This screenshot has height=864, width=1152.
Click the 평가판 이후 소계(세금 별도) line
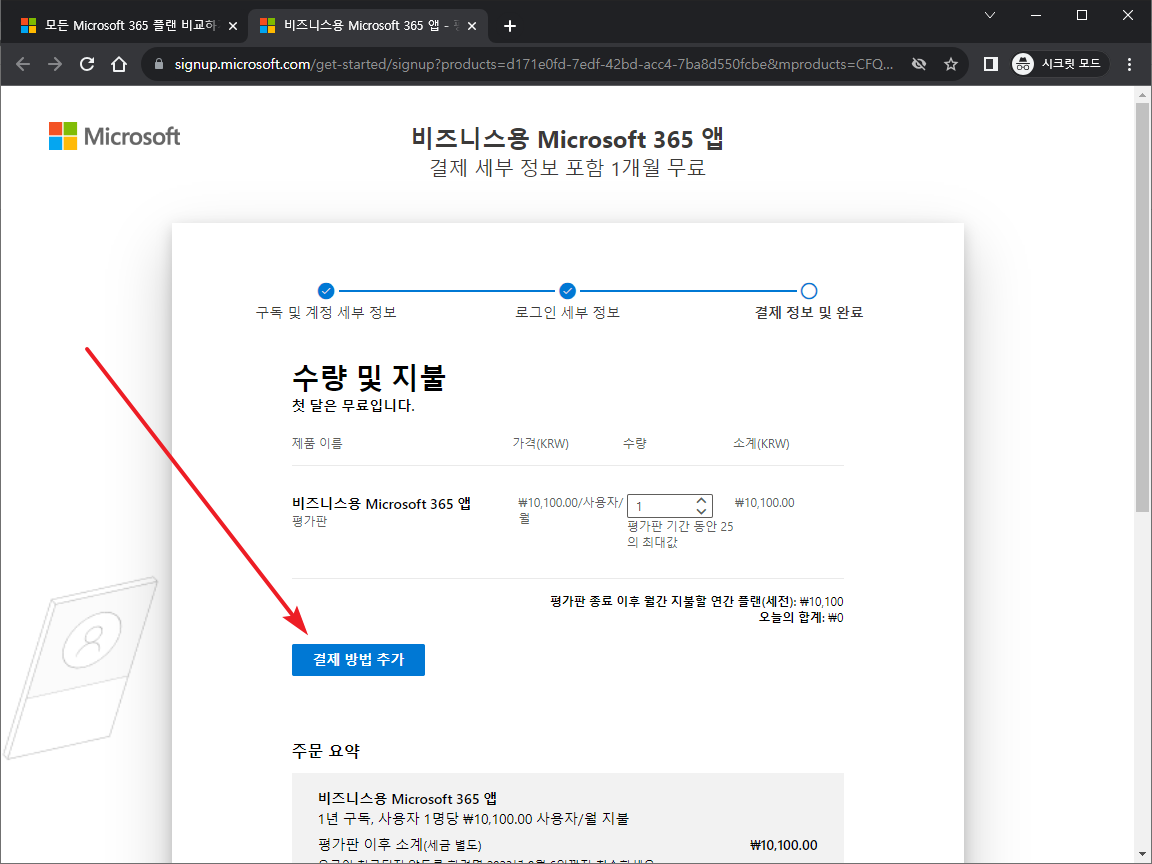coord(400,845)
